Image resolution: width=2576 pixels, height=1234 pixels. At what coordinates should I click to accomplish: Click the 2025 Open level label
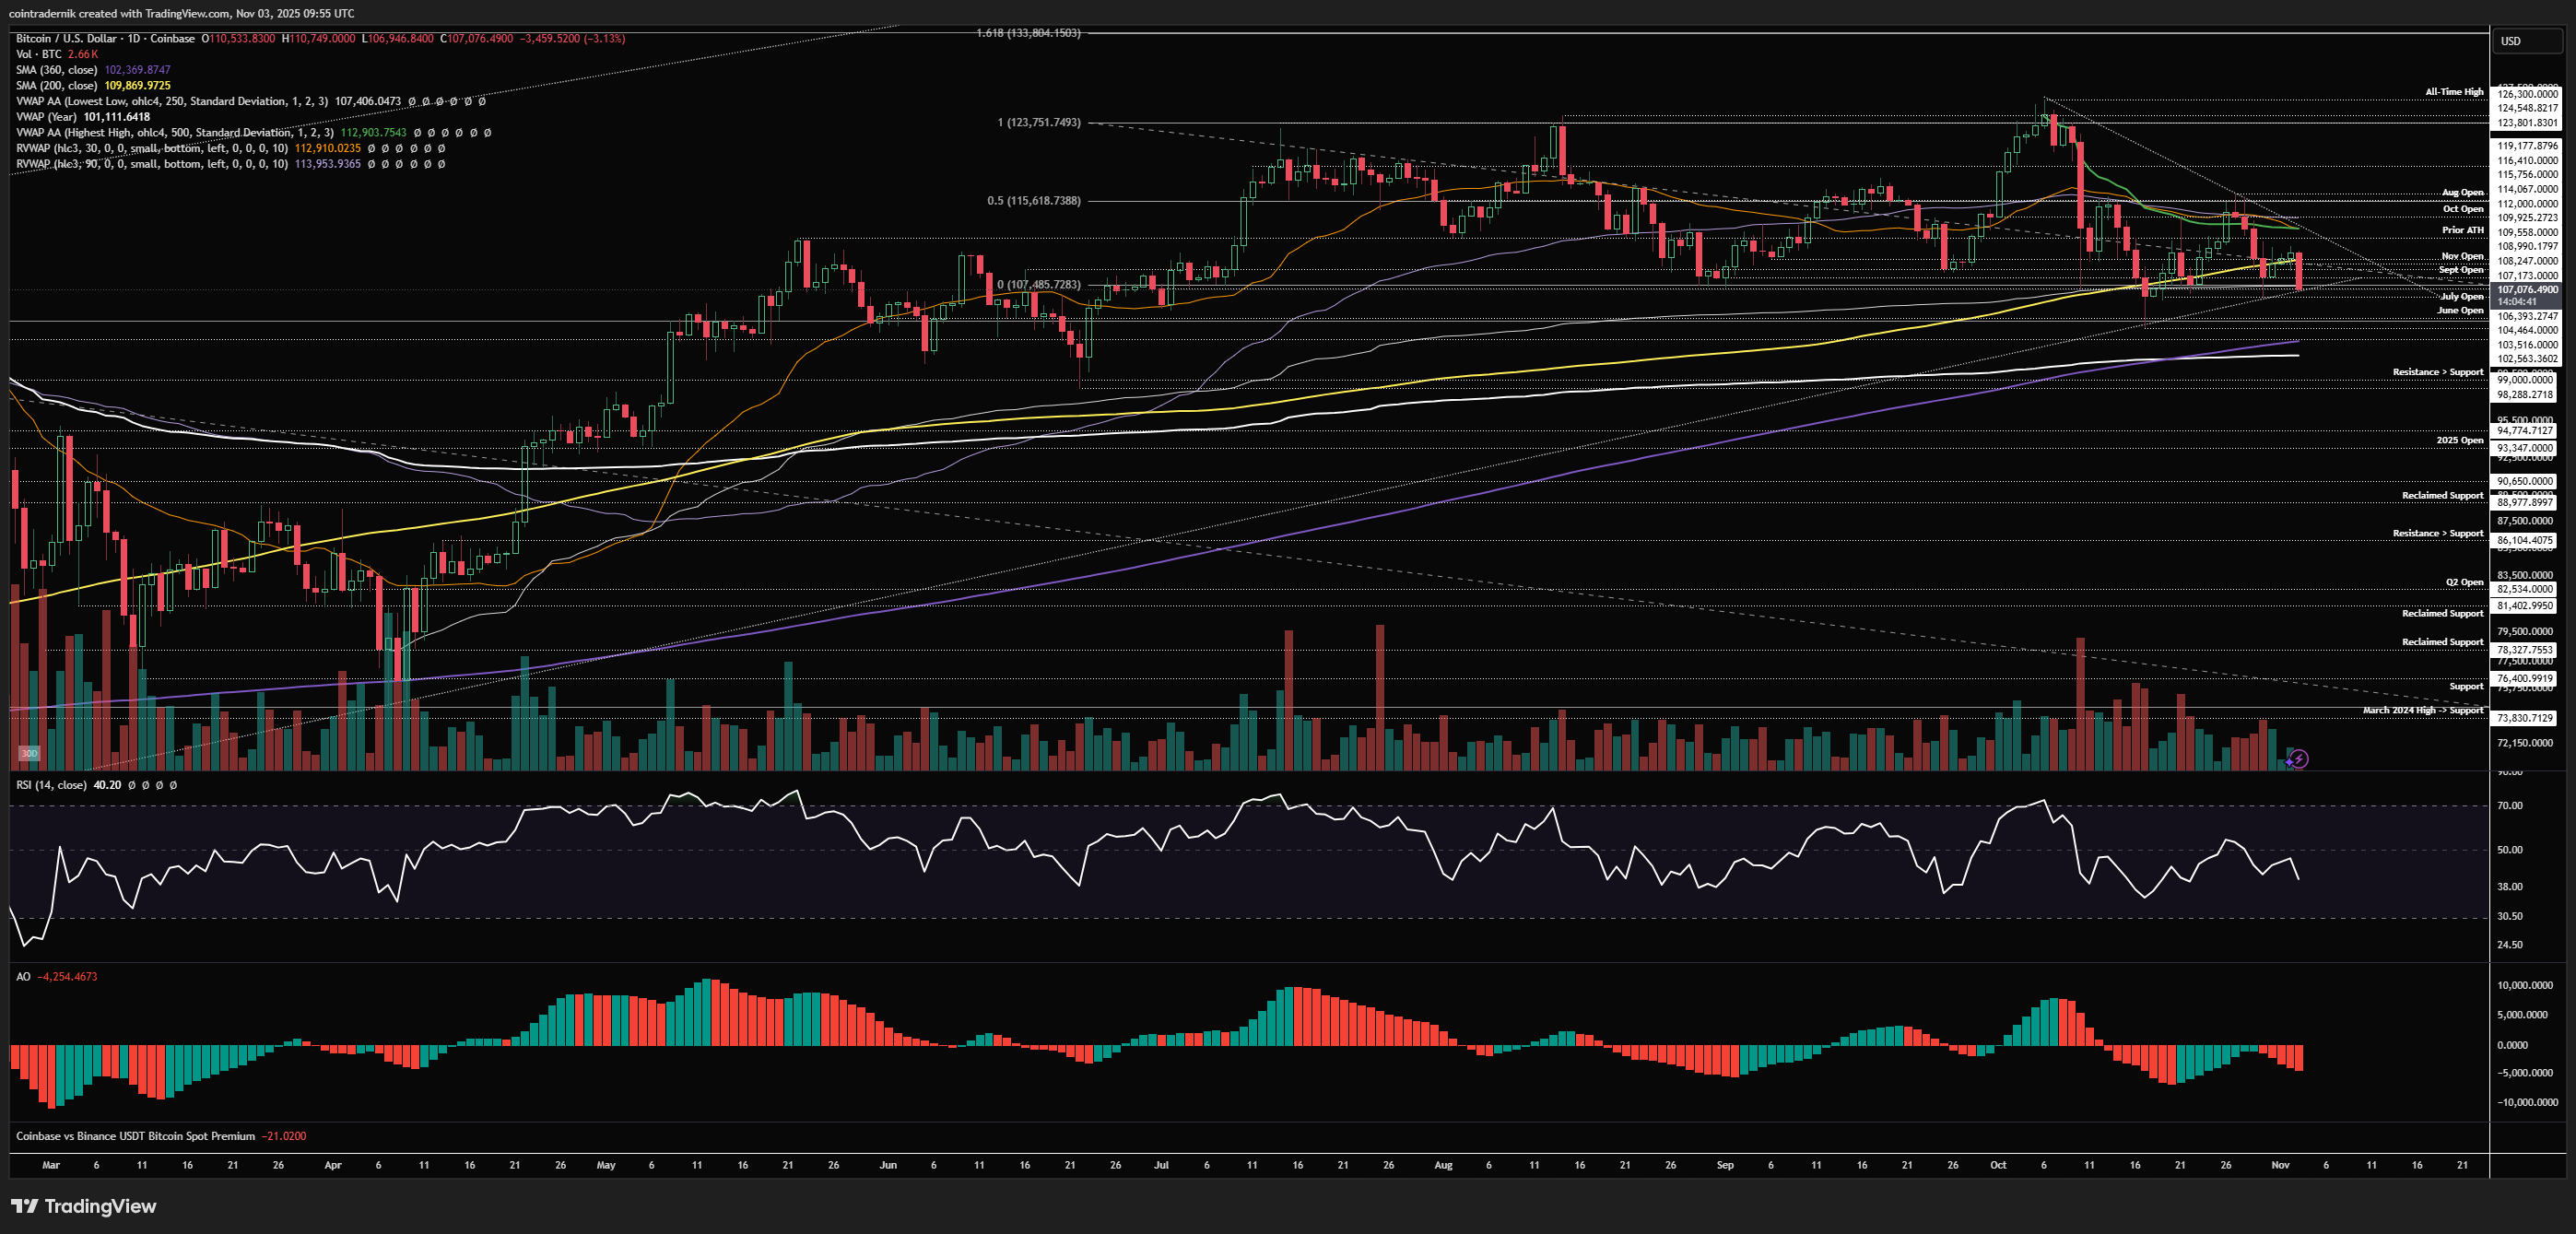coord(2459,440)
